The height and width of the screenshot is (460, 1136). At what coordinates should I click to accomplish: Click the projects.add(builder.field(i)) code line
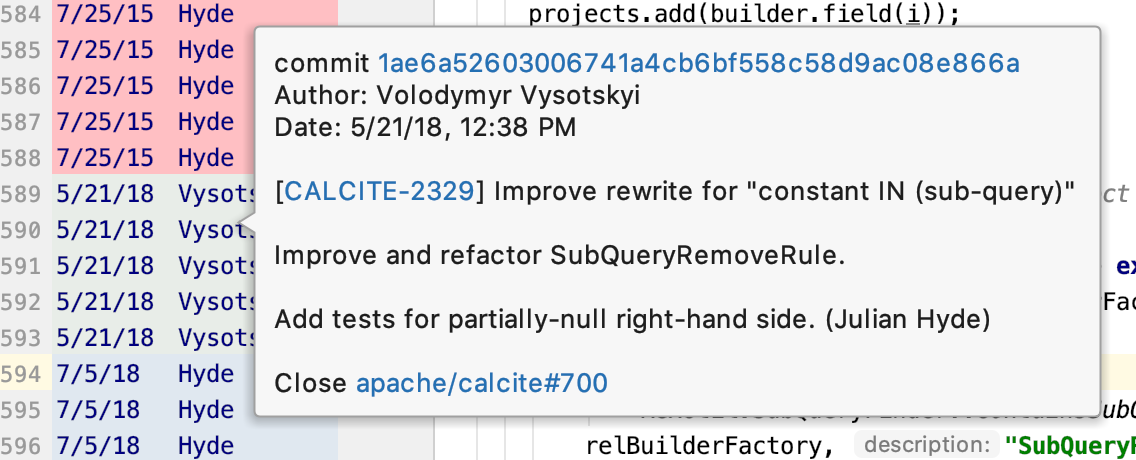[x=743, y=14]
